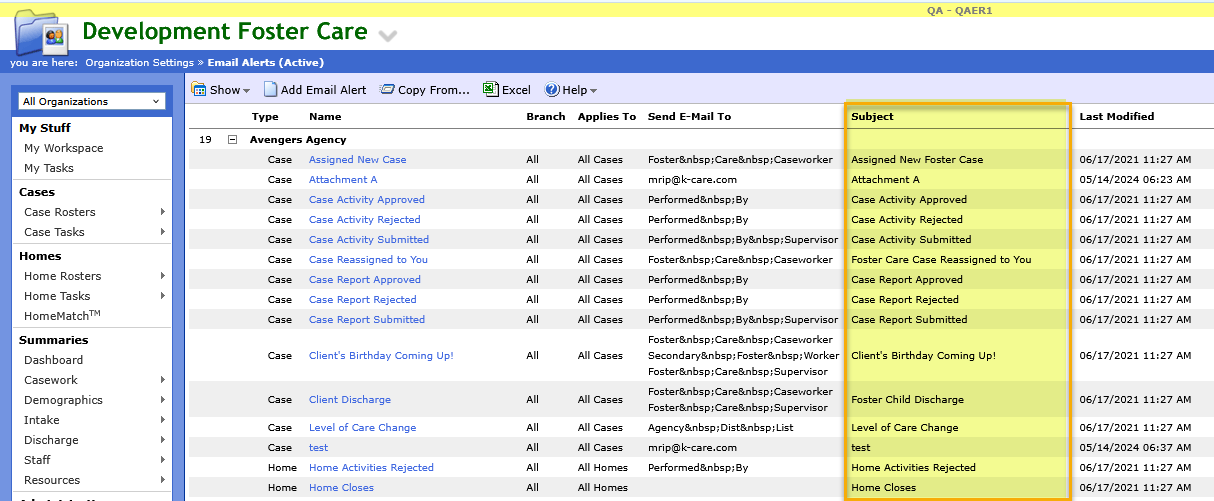The width and height of the screenshot is (1214, 501).
Task: Sort by the Branch column header
Action: point(546,117)
